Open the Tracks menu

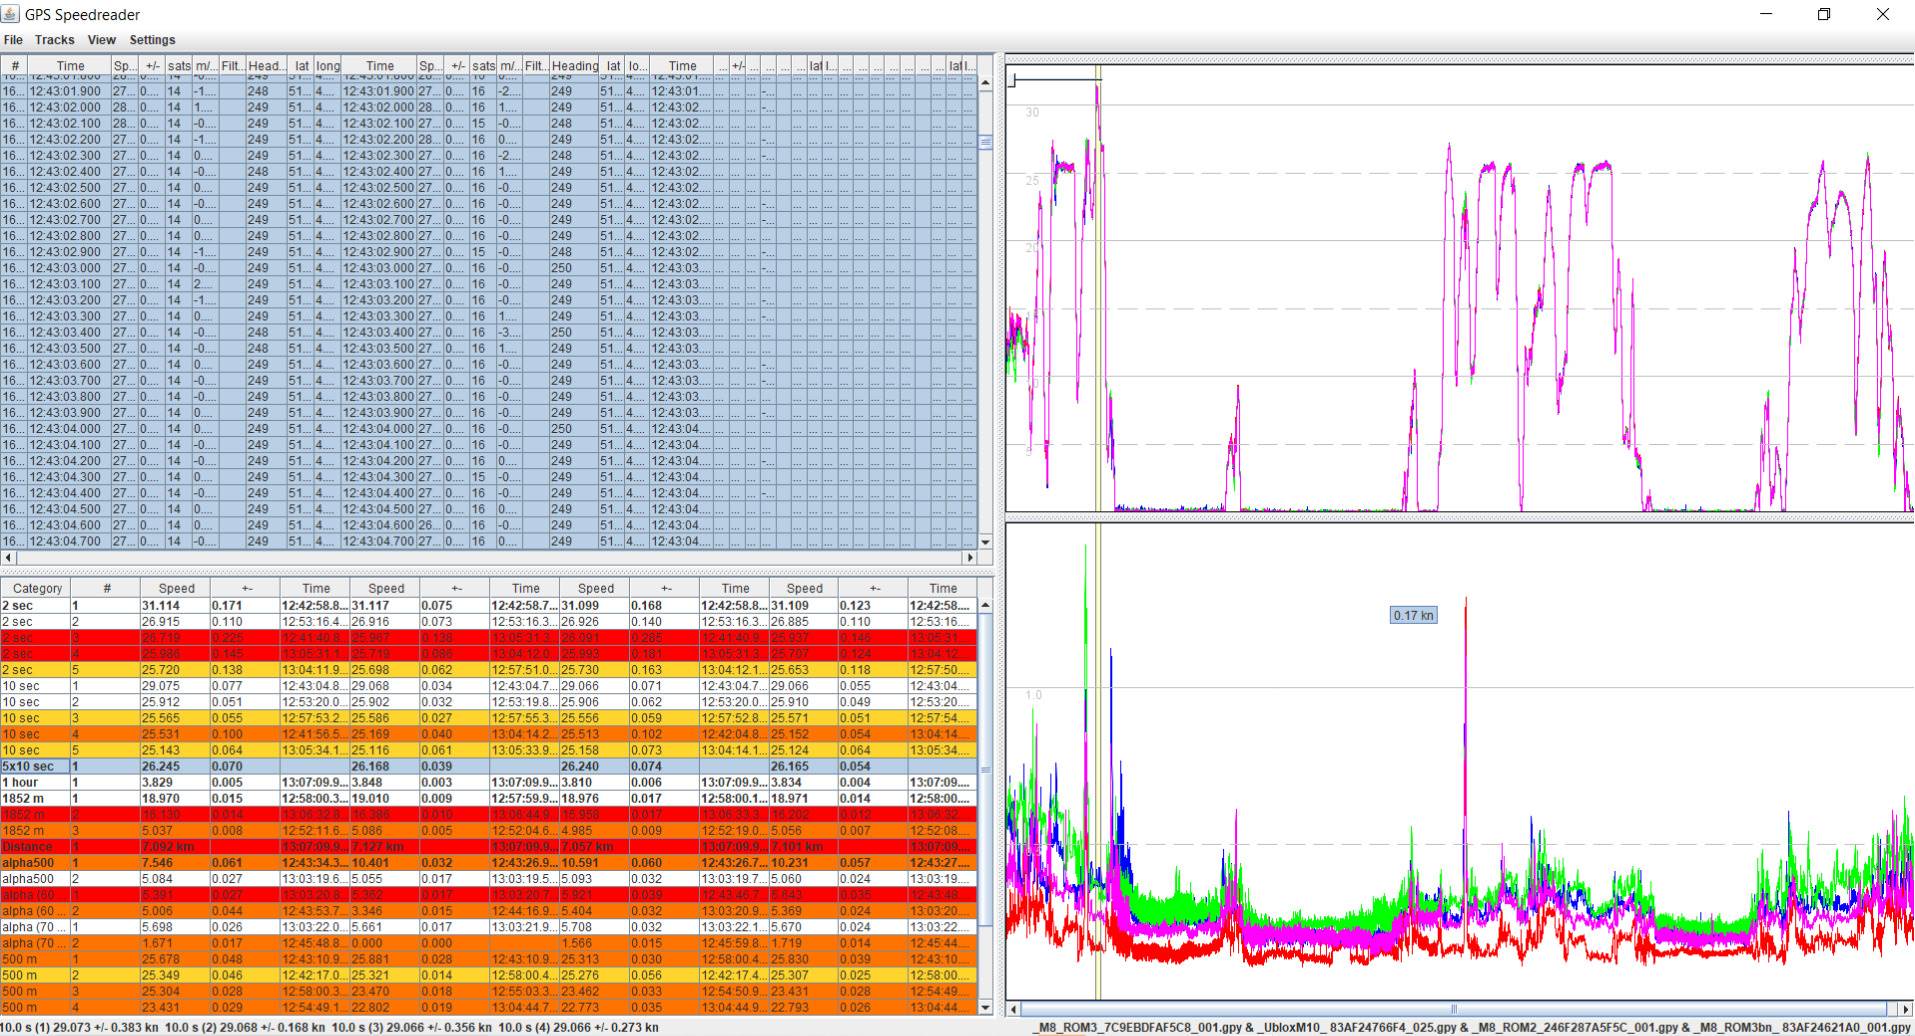(54, 40)
